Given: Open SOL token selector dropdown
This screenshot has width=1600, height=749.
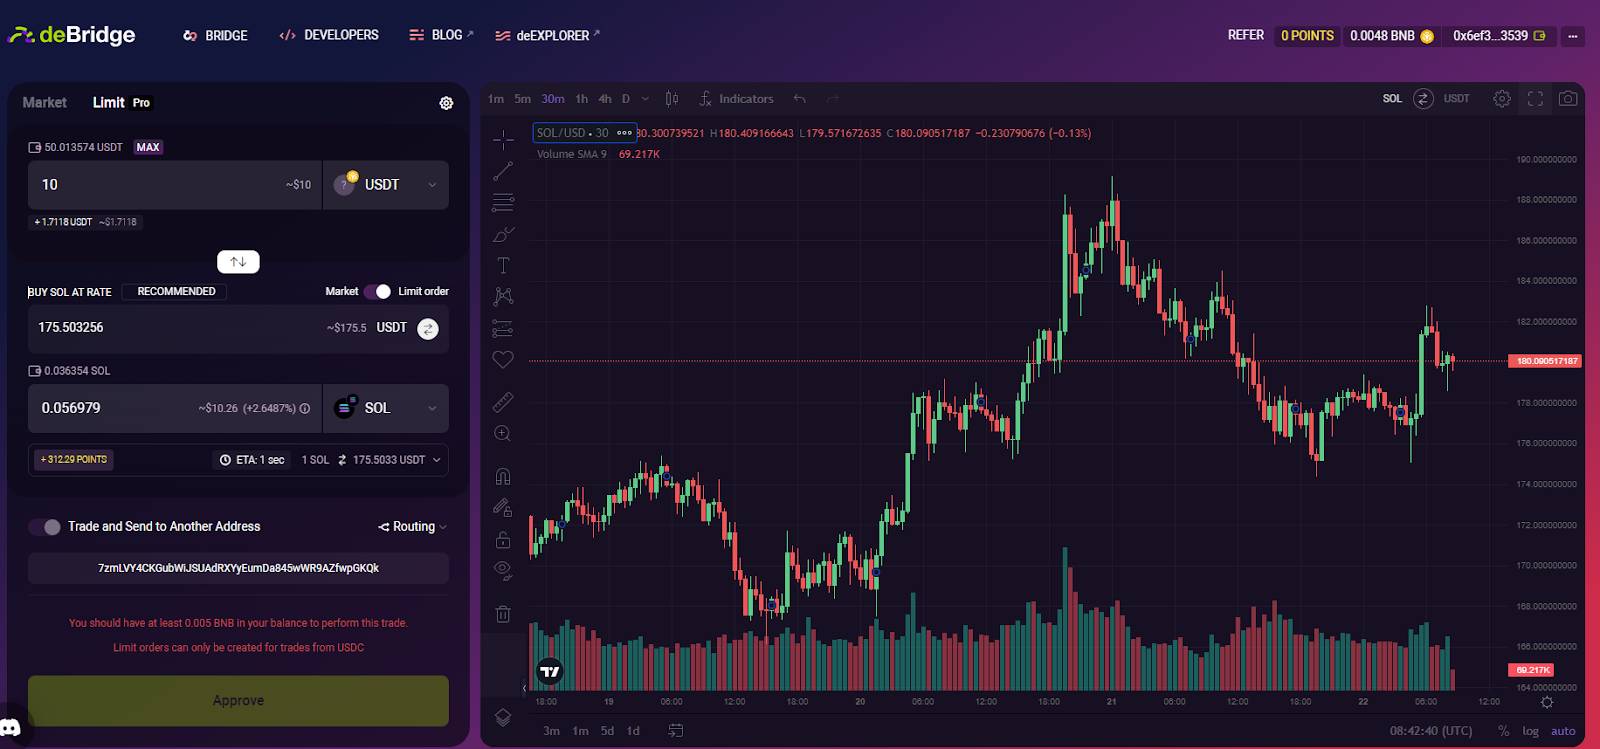Looking at the screenshot, I should (386, 408).
